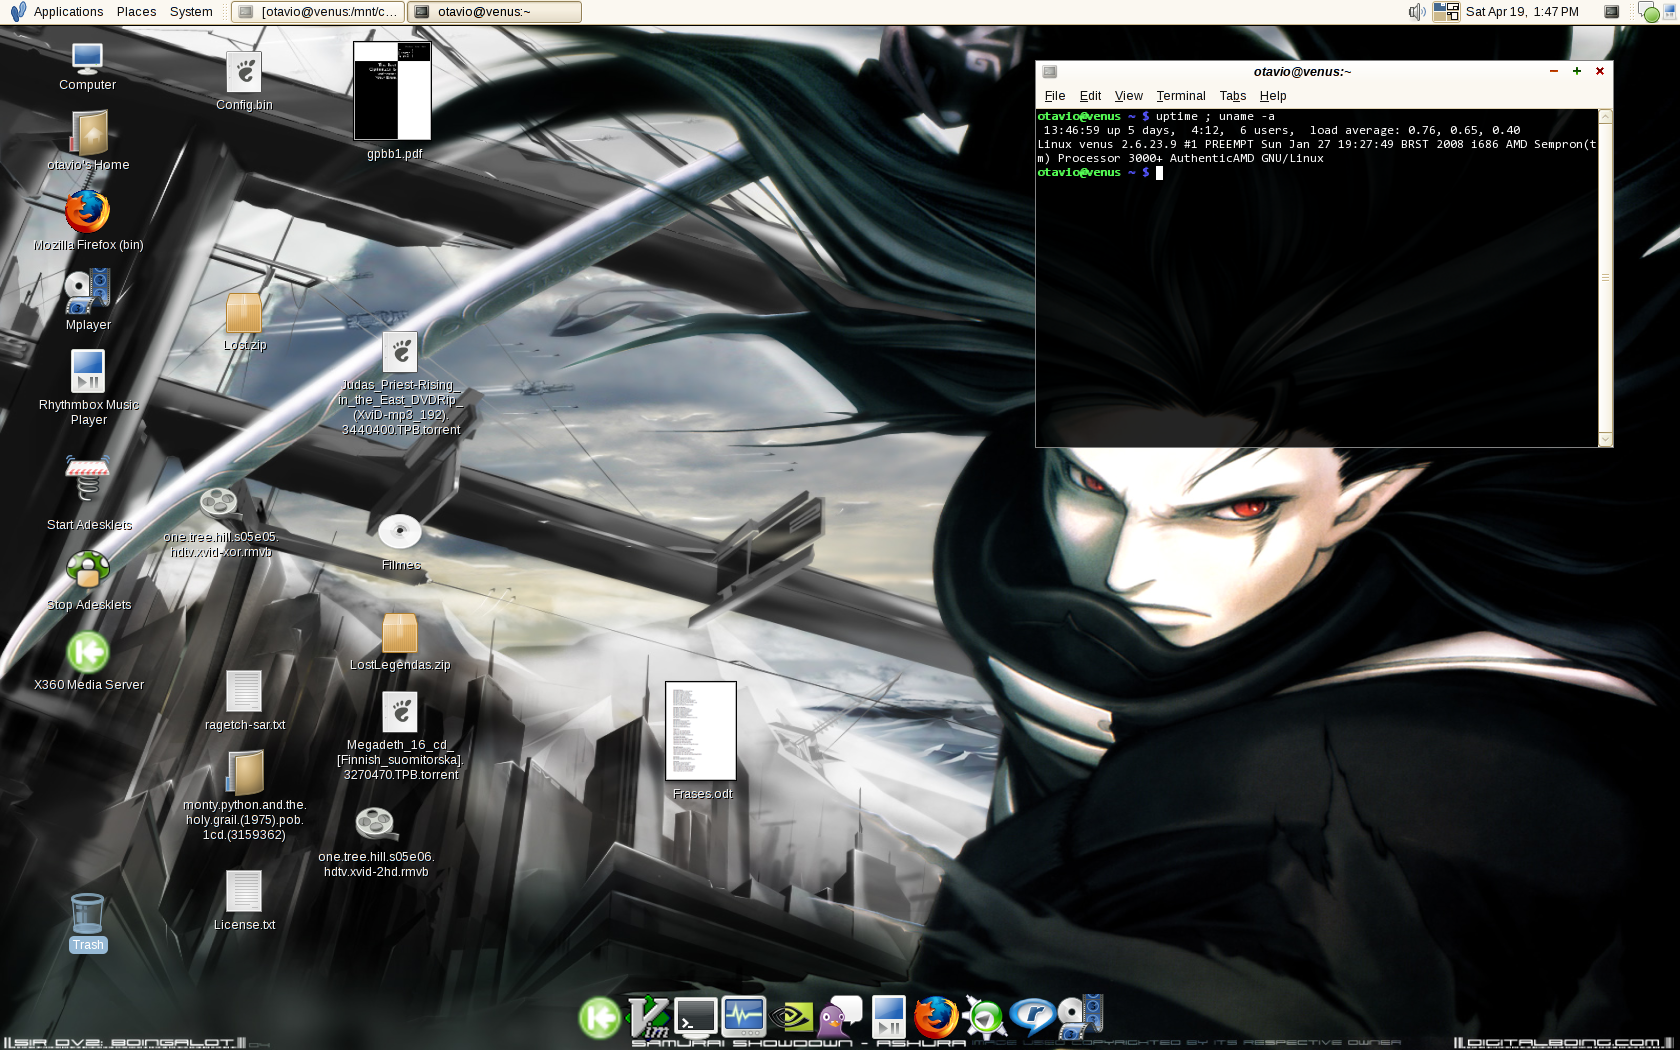
Task: Open terminal Tabs menu
Action: 1232,96
